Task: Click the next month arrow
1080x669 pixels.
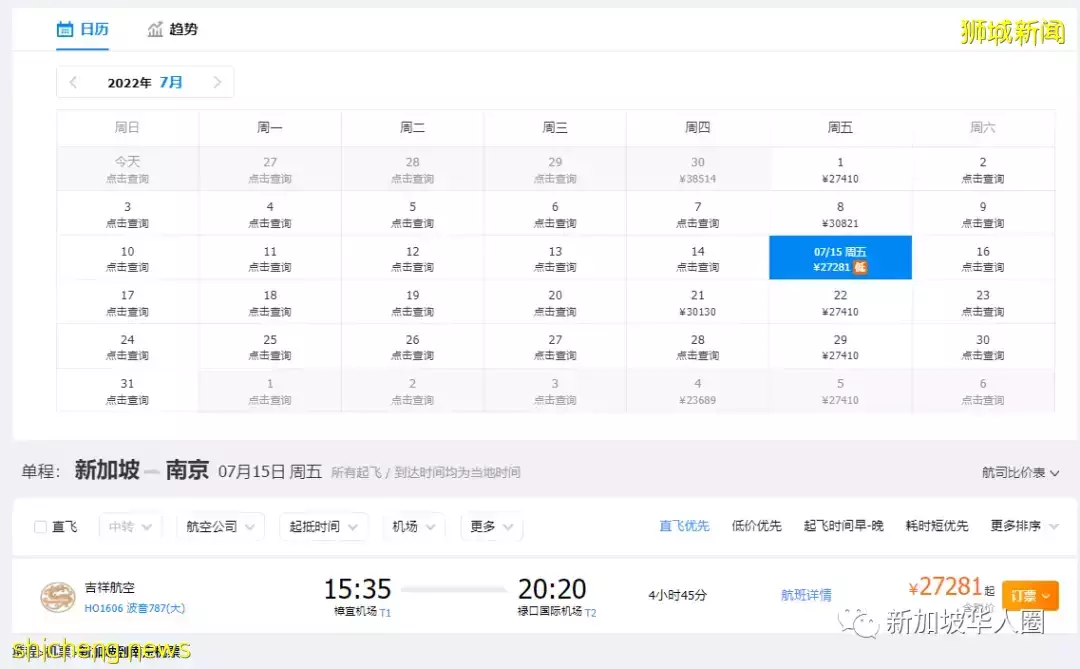Action: [218, 82]
